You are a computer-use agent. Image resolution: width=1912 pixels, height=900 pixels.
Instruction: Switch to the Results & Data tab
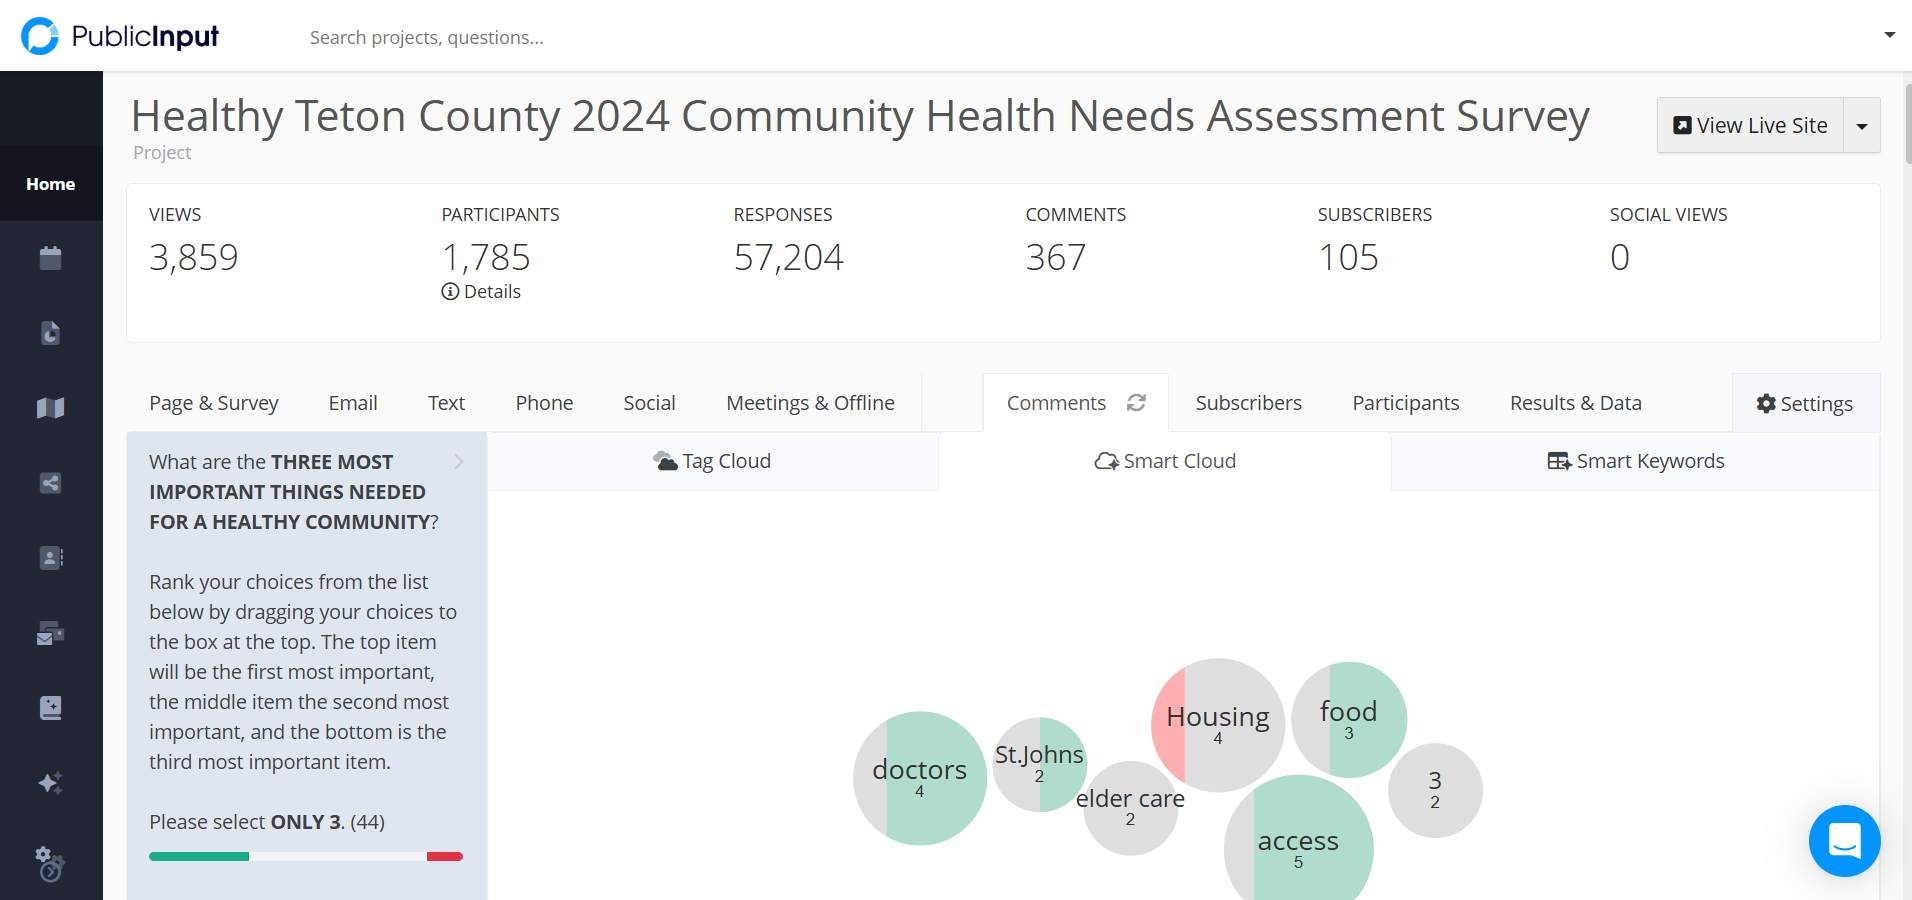tap(1575, 403)
